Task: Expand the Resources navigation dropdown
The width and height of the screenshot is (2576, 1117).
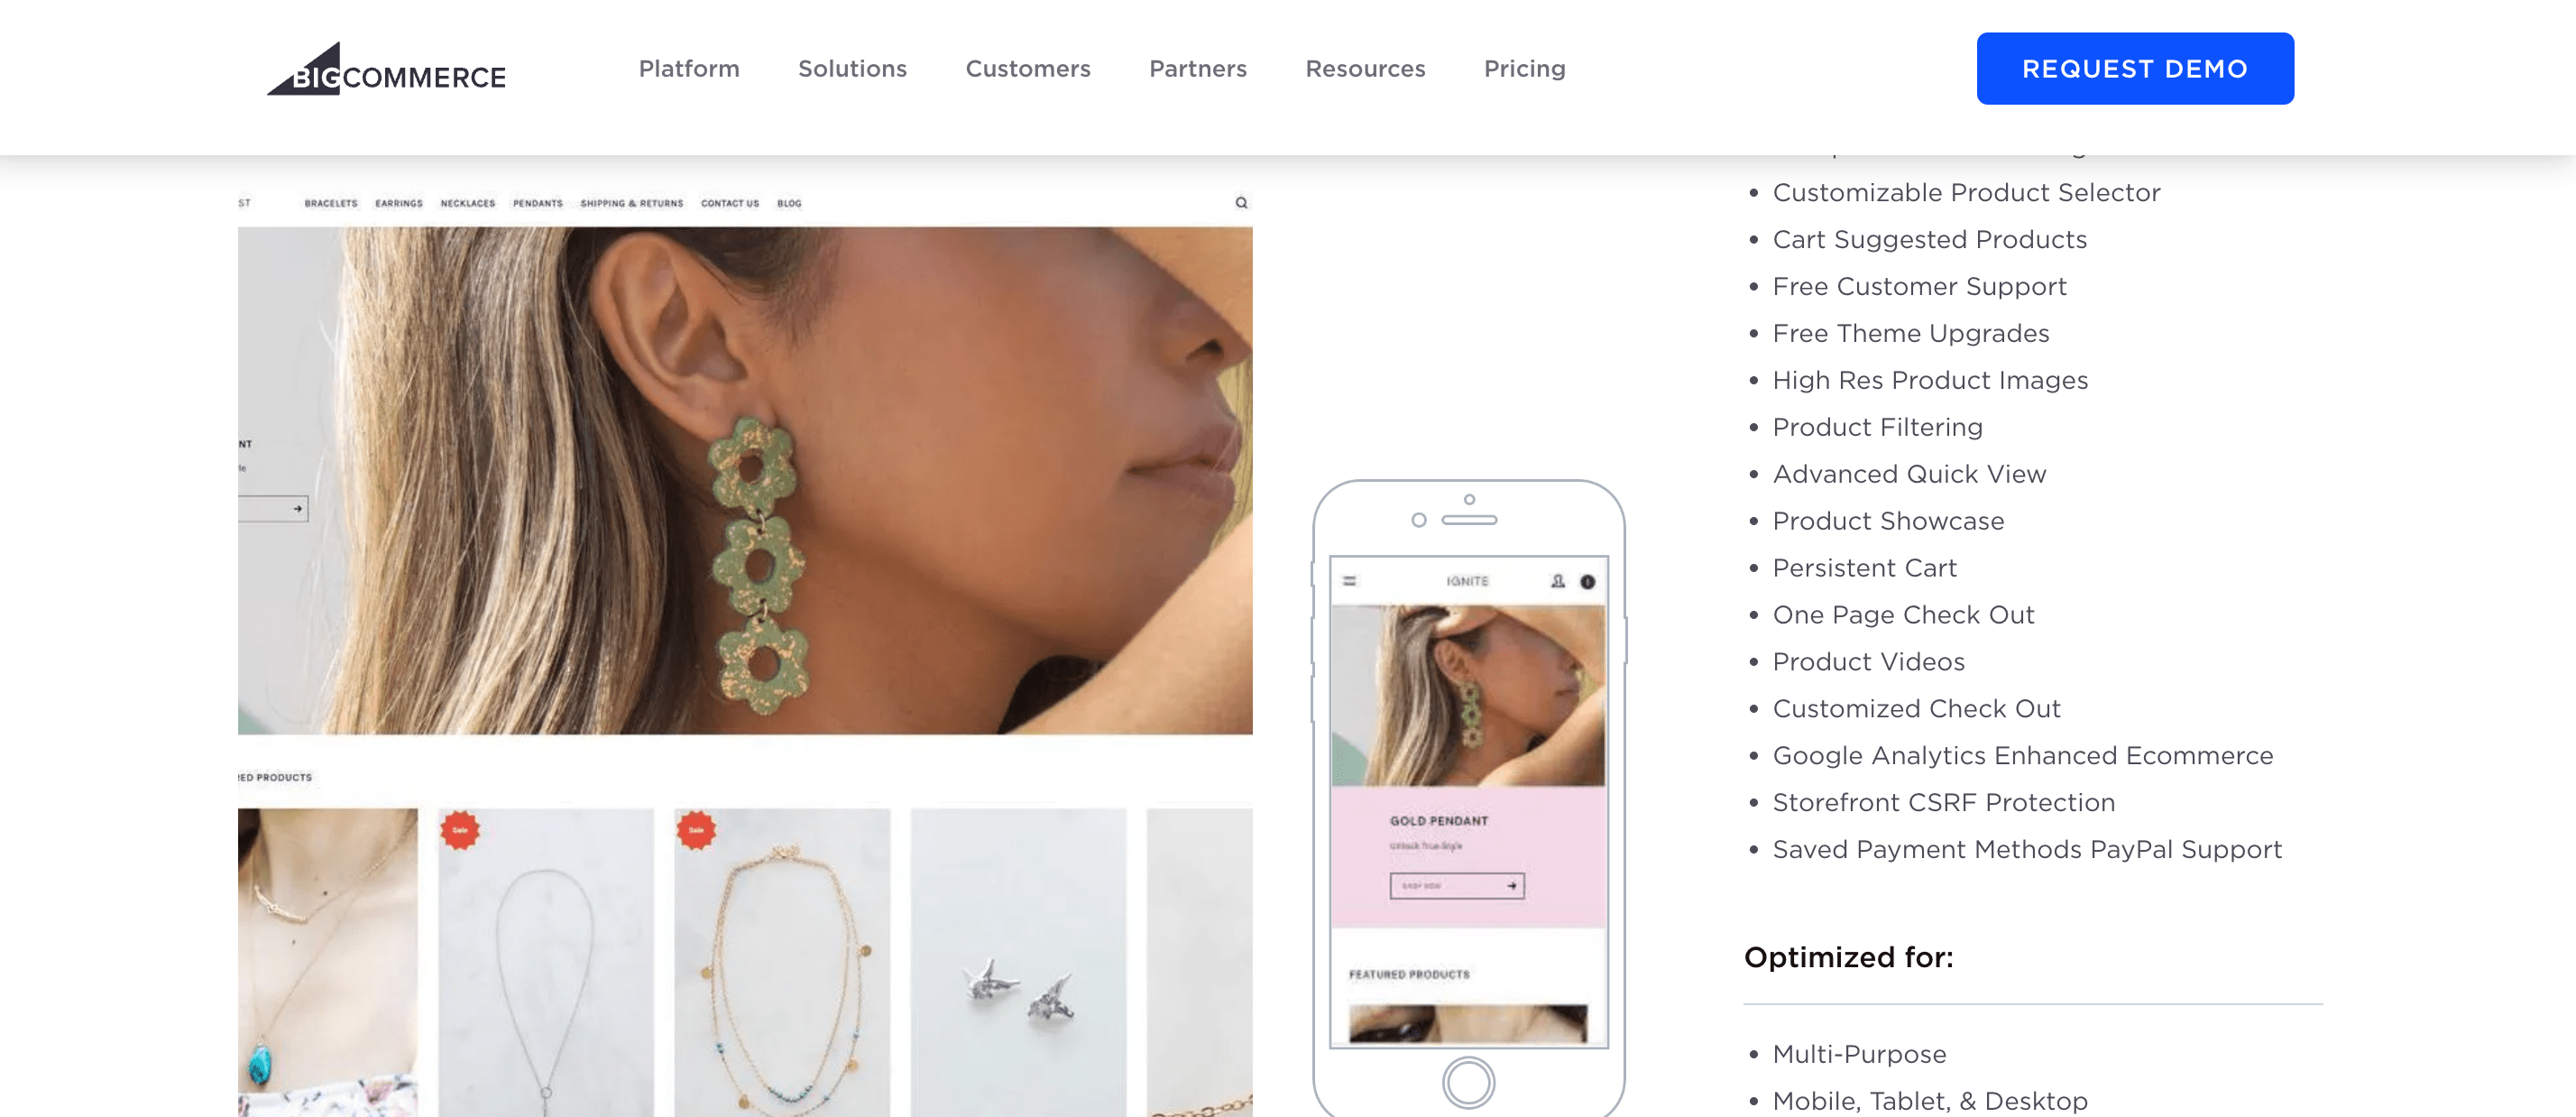Action: tap(1366, 68)
